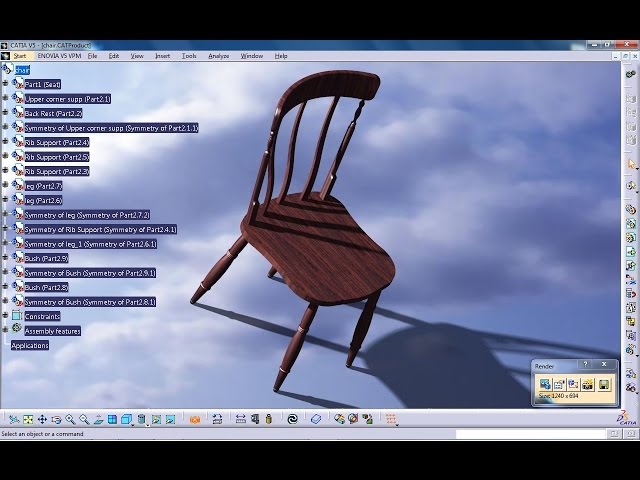Click the Measure Item icon
Image resolution: width=640 pixels, height=480 pixels.
255,419
